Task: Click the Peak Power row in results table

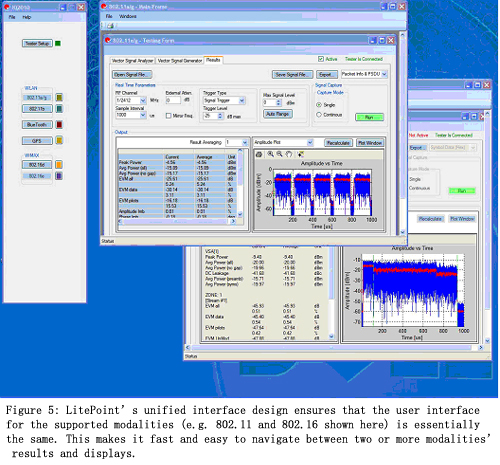Action: [177, 162]
